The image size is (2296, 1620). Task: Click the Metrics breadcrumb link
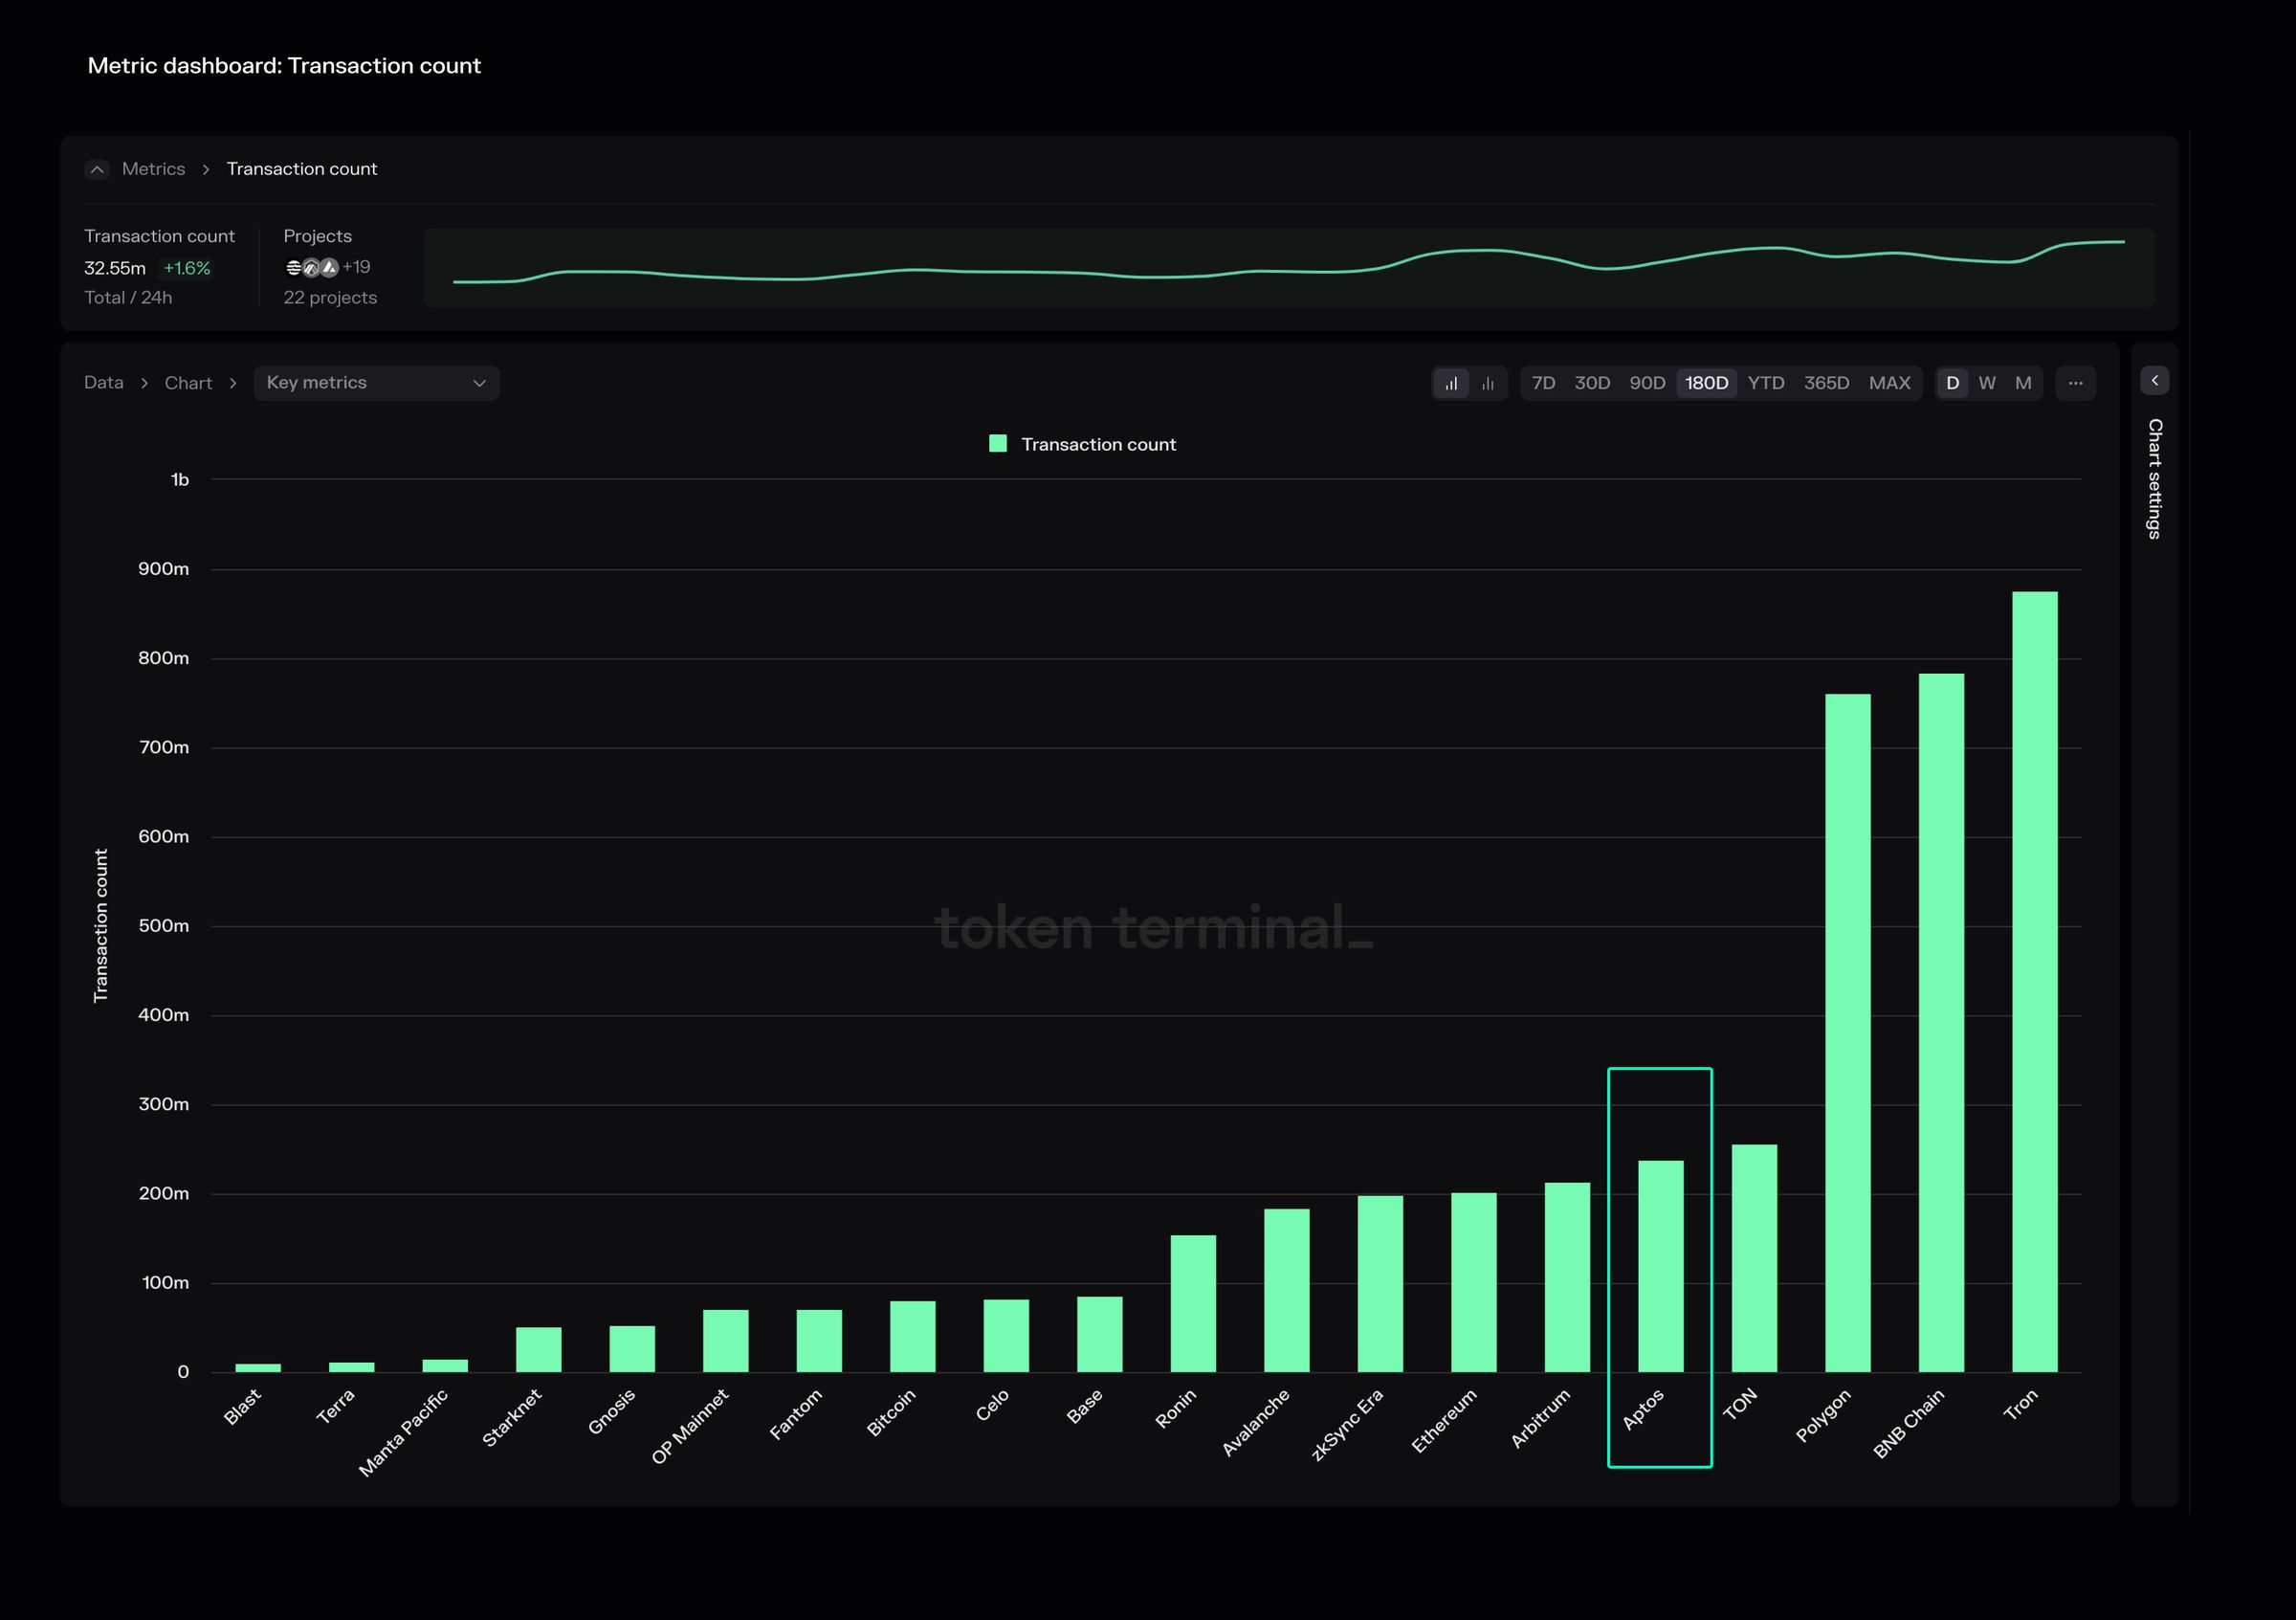[x=153, y=169]
